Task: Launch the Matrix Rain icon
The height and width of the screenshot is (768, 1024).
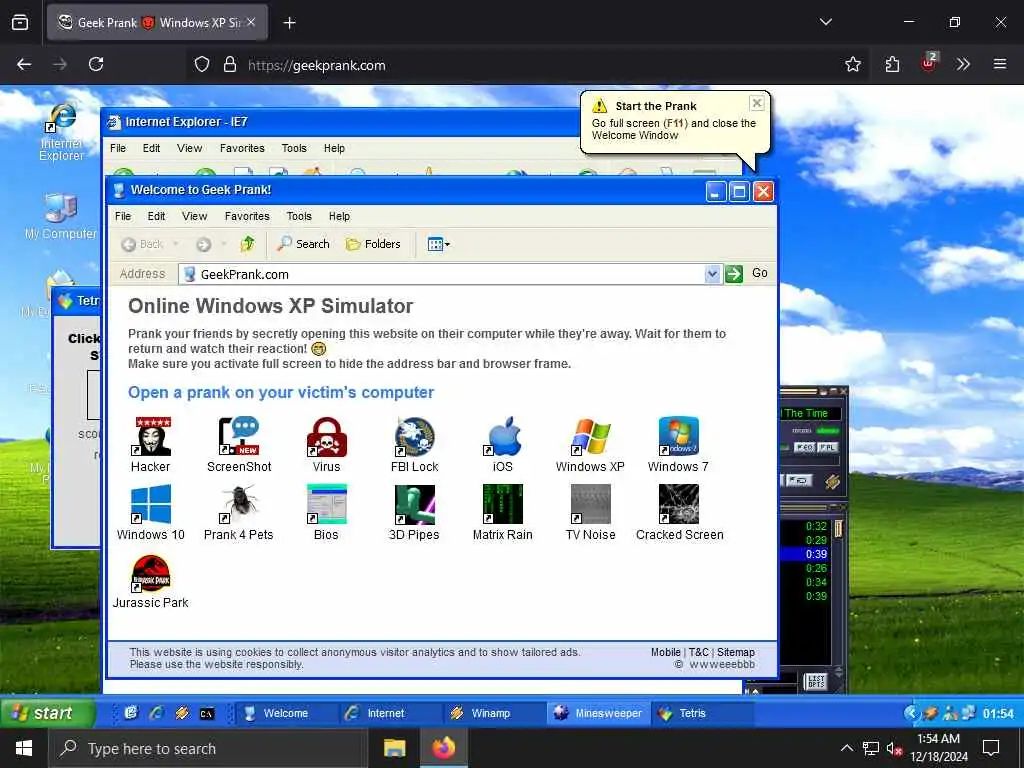Action: point(503,512)
